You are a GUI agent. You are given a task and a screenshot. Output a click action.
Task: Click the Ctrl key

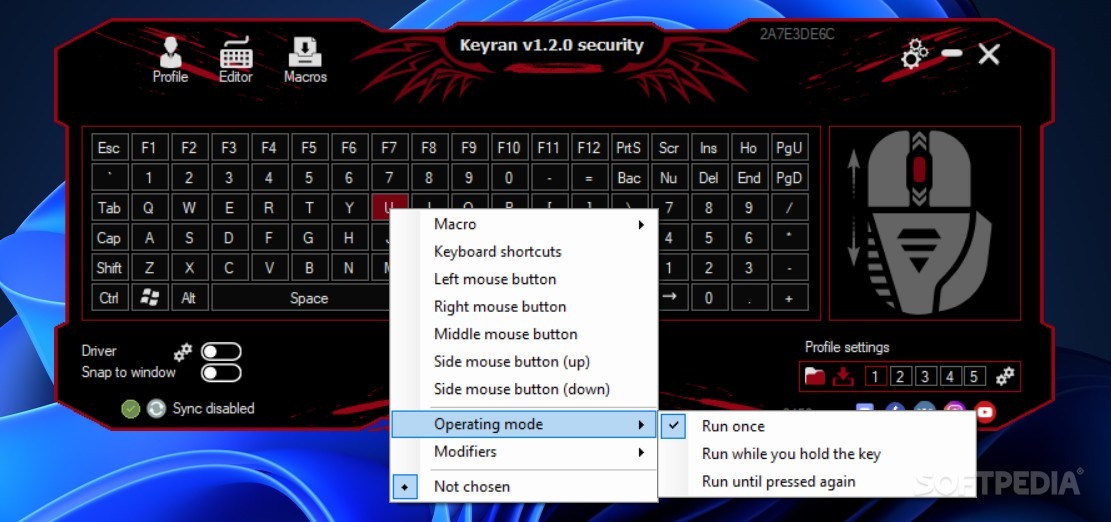point(109,297)
